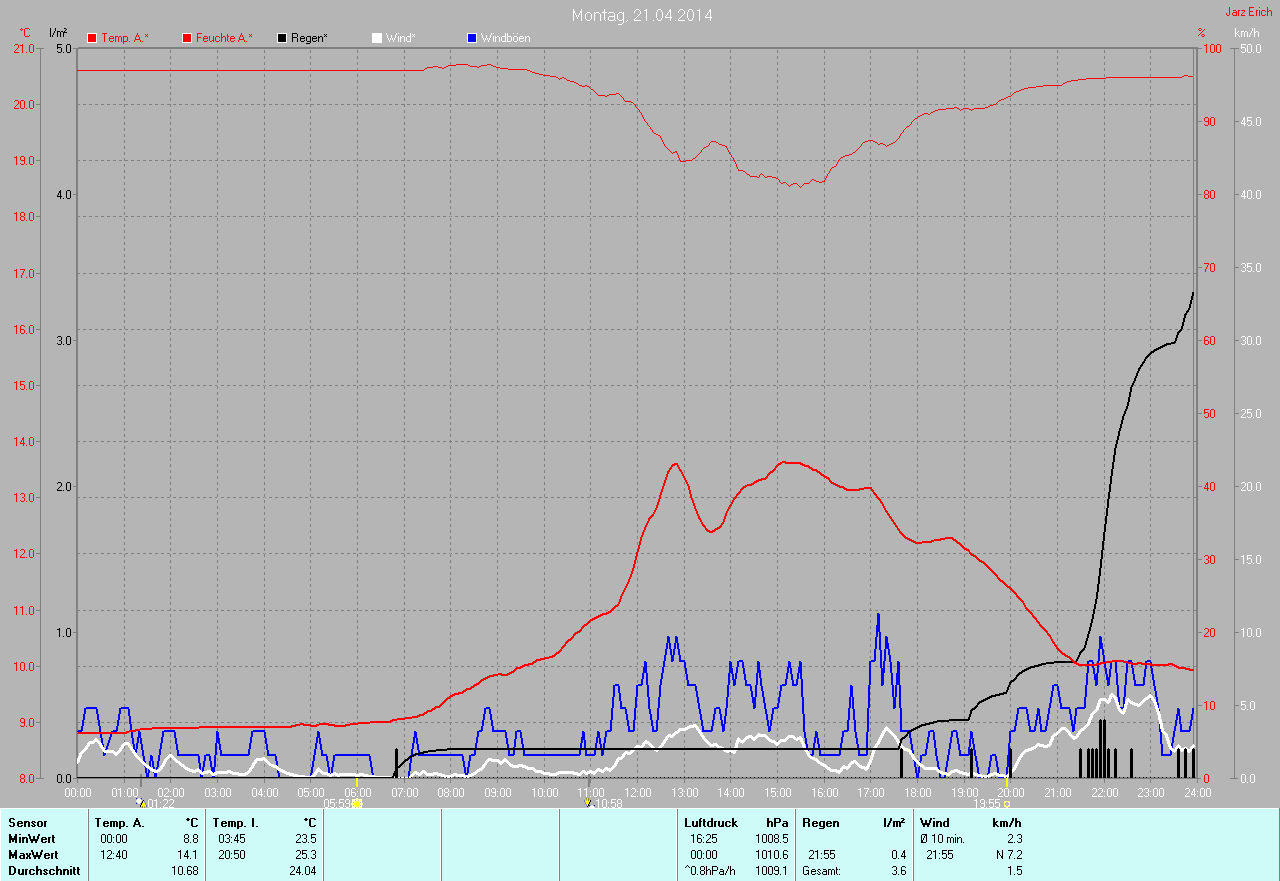1280x881 pixels.
Task: Click the white Wind legend swatch
Action: tap(376, 38)
